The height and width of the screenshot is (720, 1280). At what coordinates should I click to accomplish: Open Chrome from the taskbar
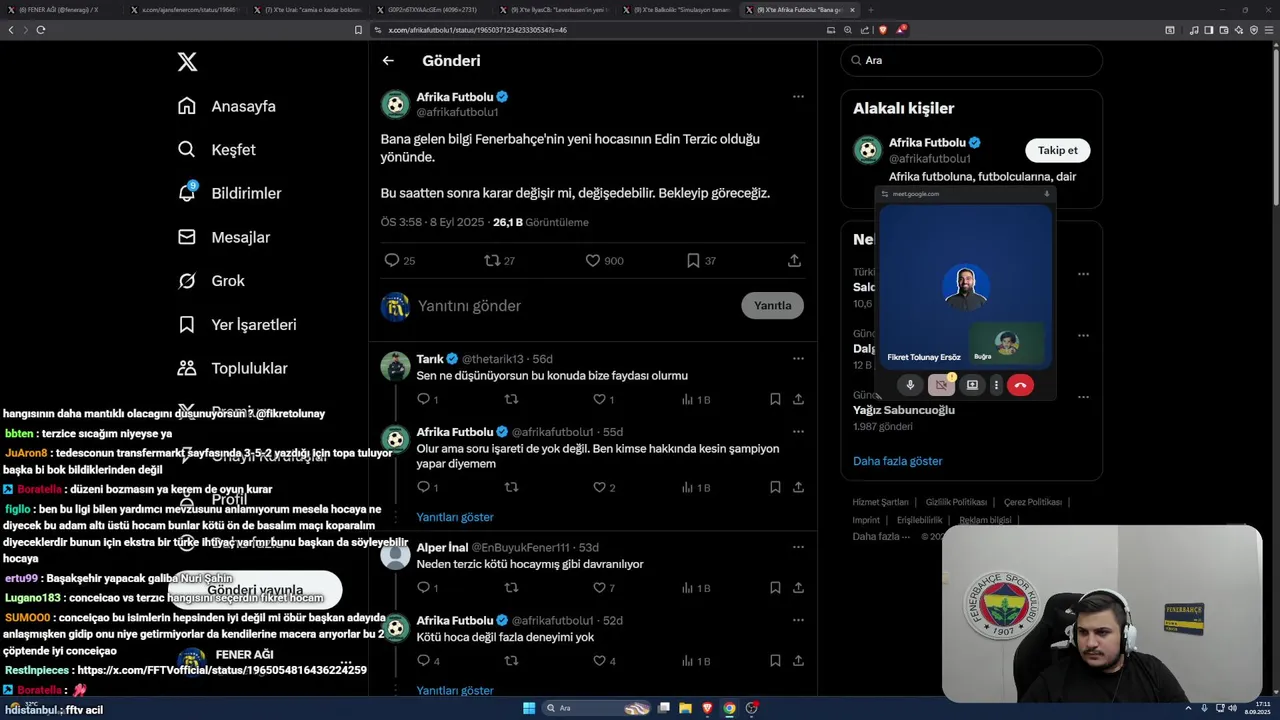coord(729,708)
